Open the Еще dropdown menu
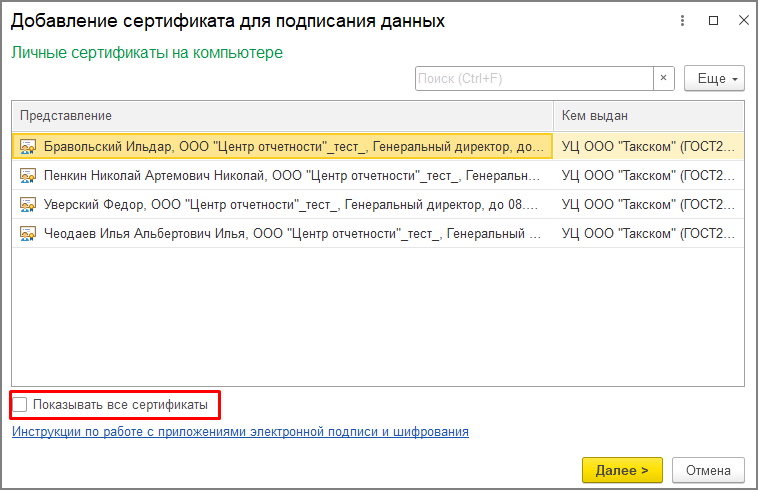This screenshot has height=490, width=758. click(714, 78)
